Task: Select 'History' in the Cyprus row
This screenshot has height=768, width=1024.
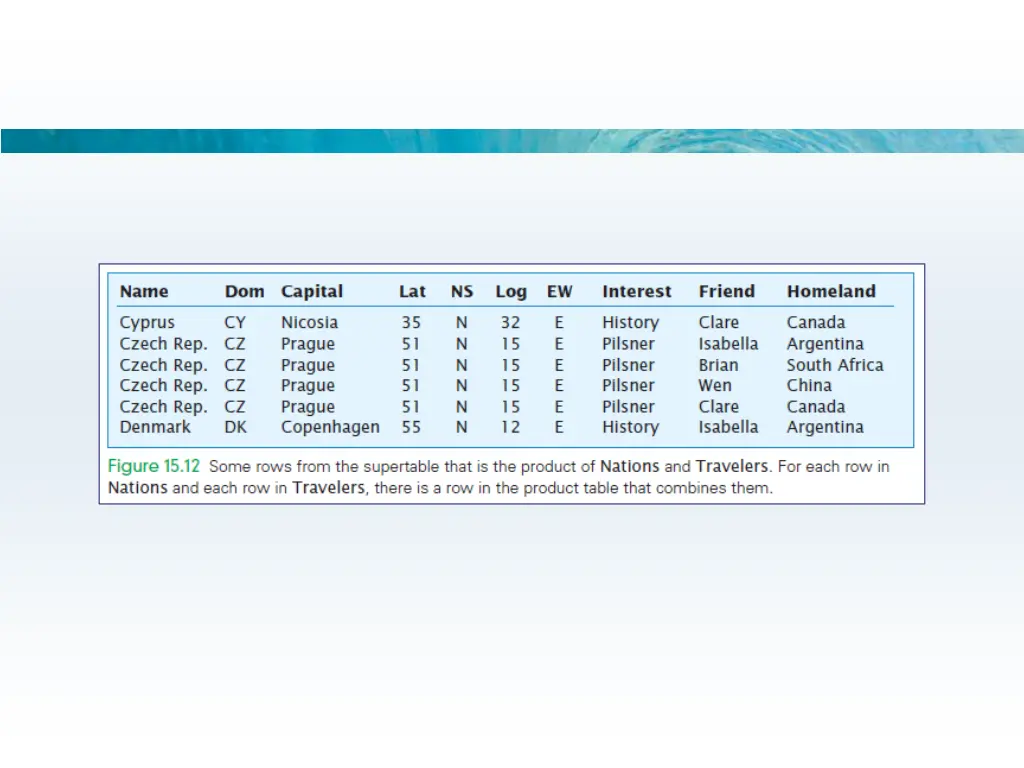Action: pos(630,323)
